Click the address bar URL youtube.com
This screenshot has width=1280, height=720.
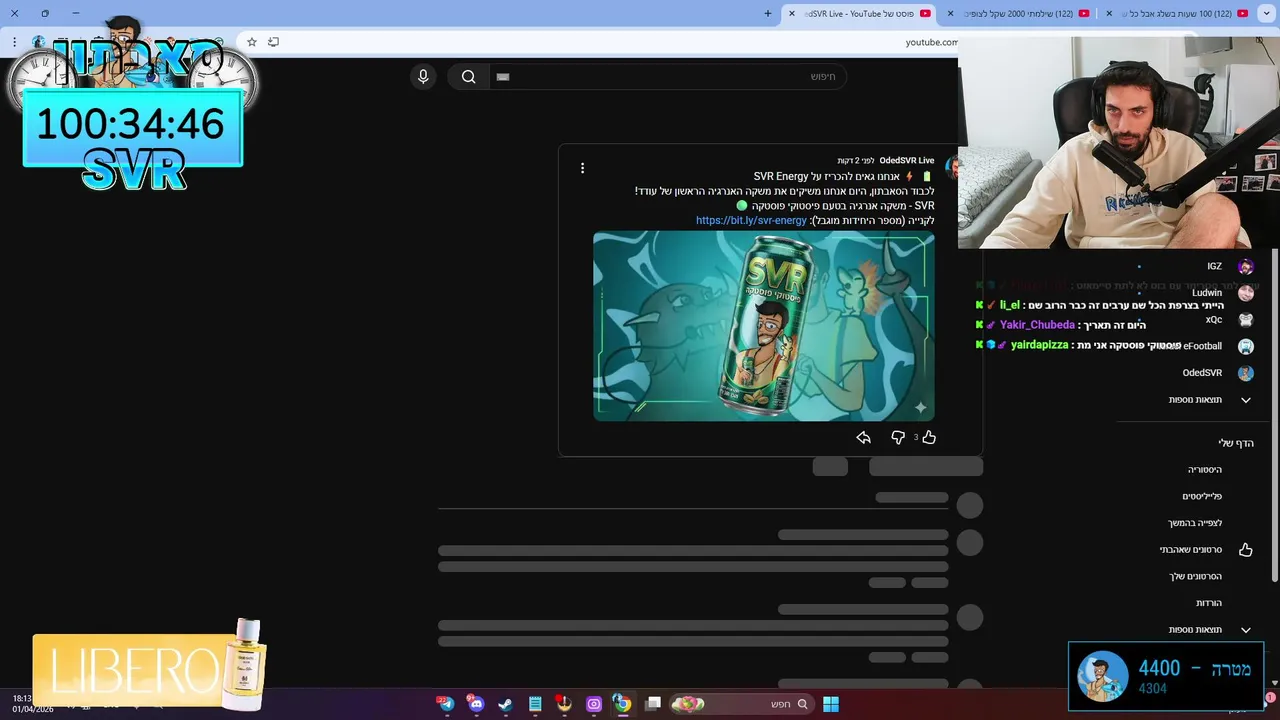pyautogui.click(x=932, y=42)
